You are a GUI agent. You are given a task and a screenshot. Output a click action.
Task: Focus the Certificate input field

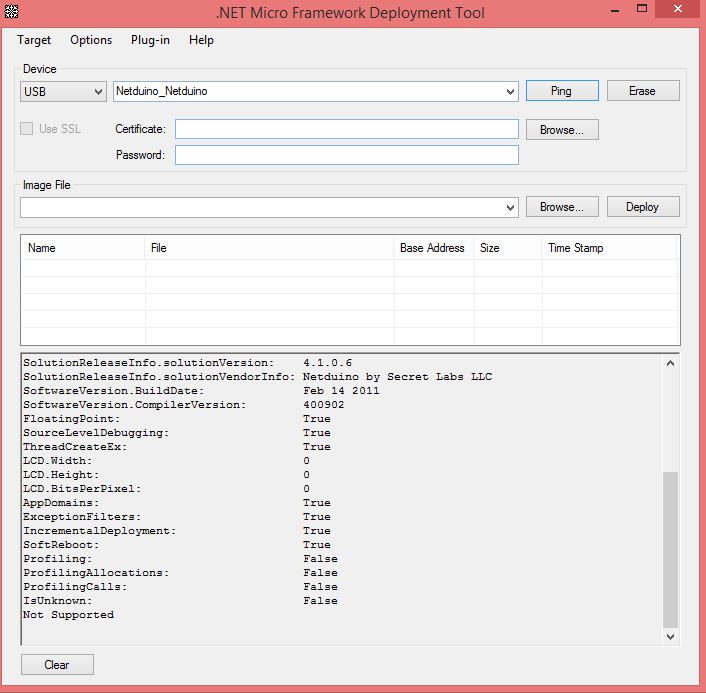(347, 129)
